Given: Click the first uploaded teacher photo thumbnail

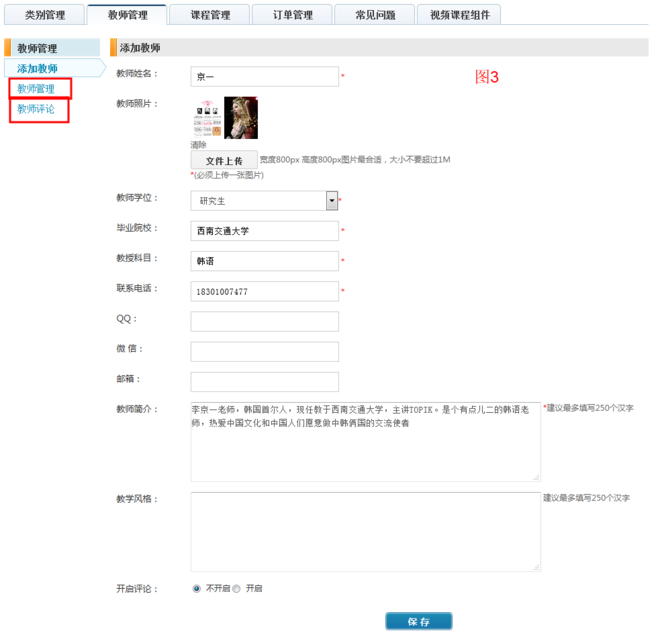Looking at the screenshot, I should click(x=205, y=118).
